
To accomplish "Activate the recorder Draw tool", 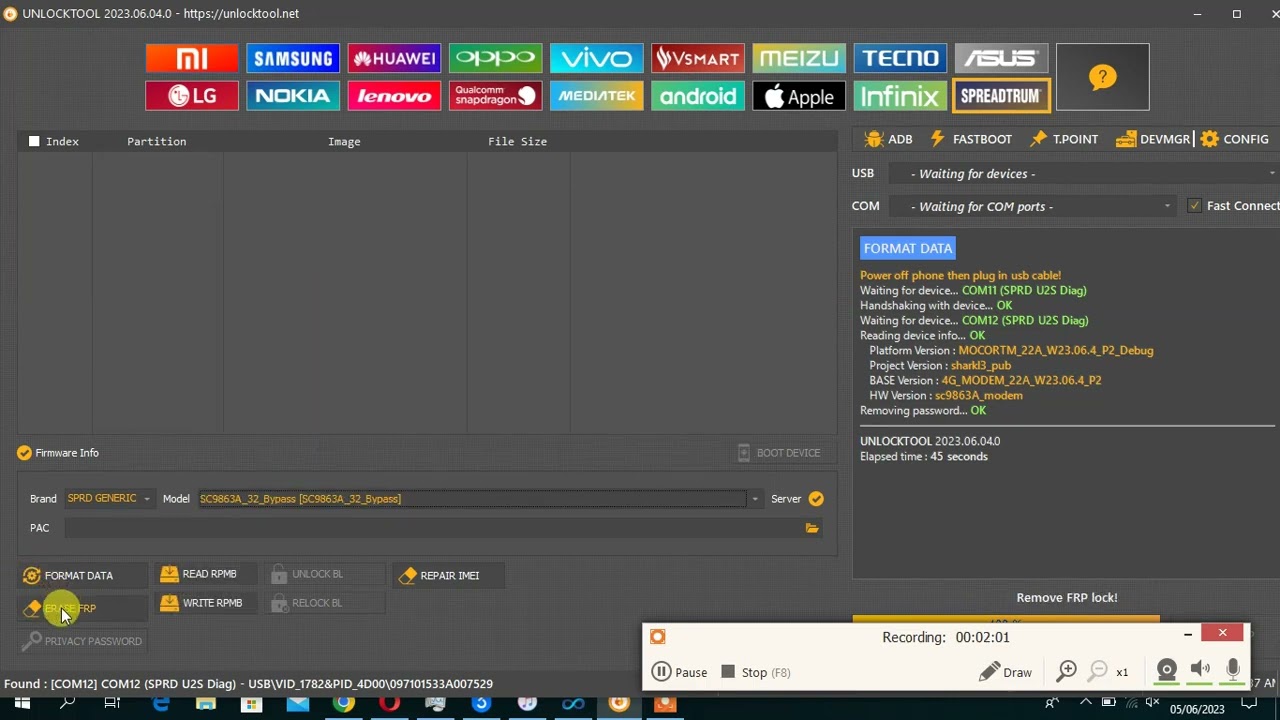I will click(1006, 672).
